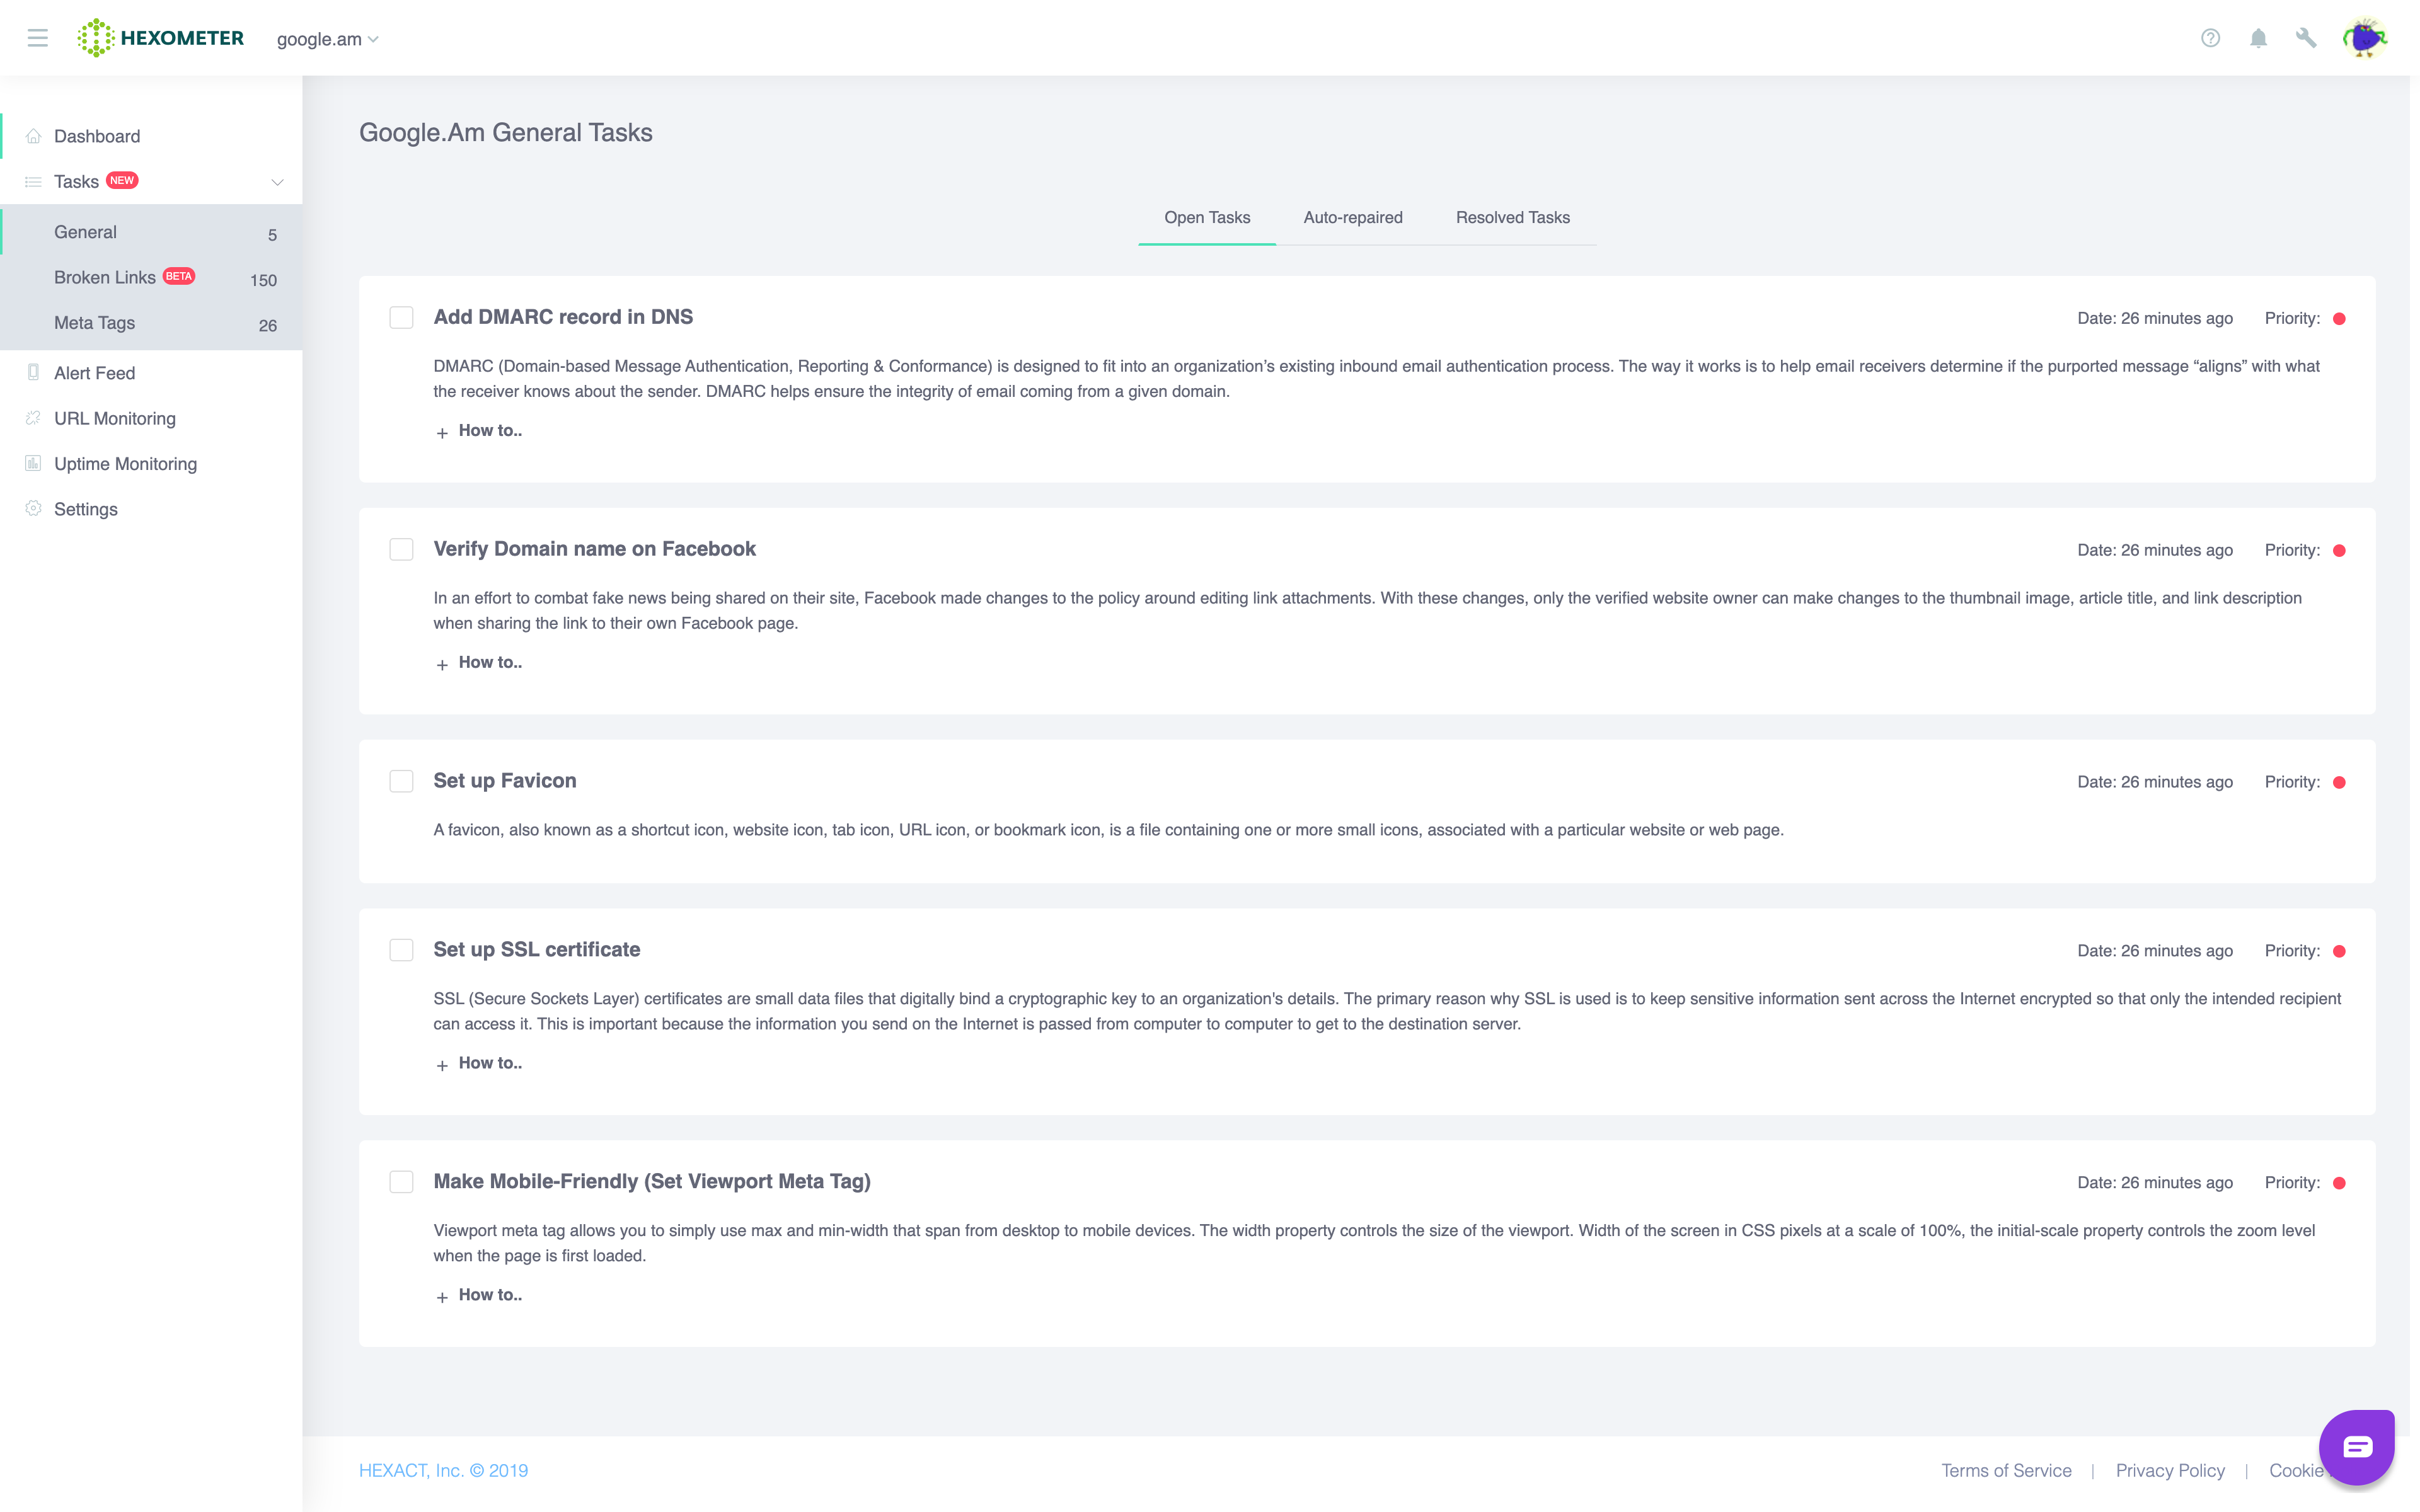Viewport: 2420px width, 1512px height.
Task: Click the Make Mobile-Friendly task title
Action: pos(652,1181)
